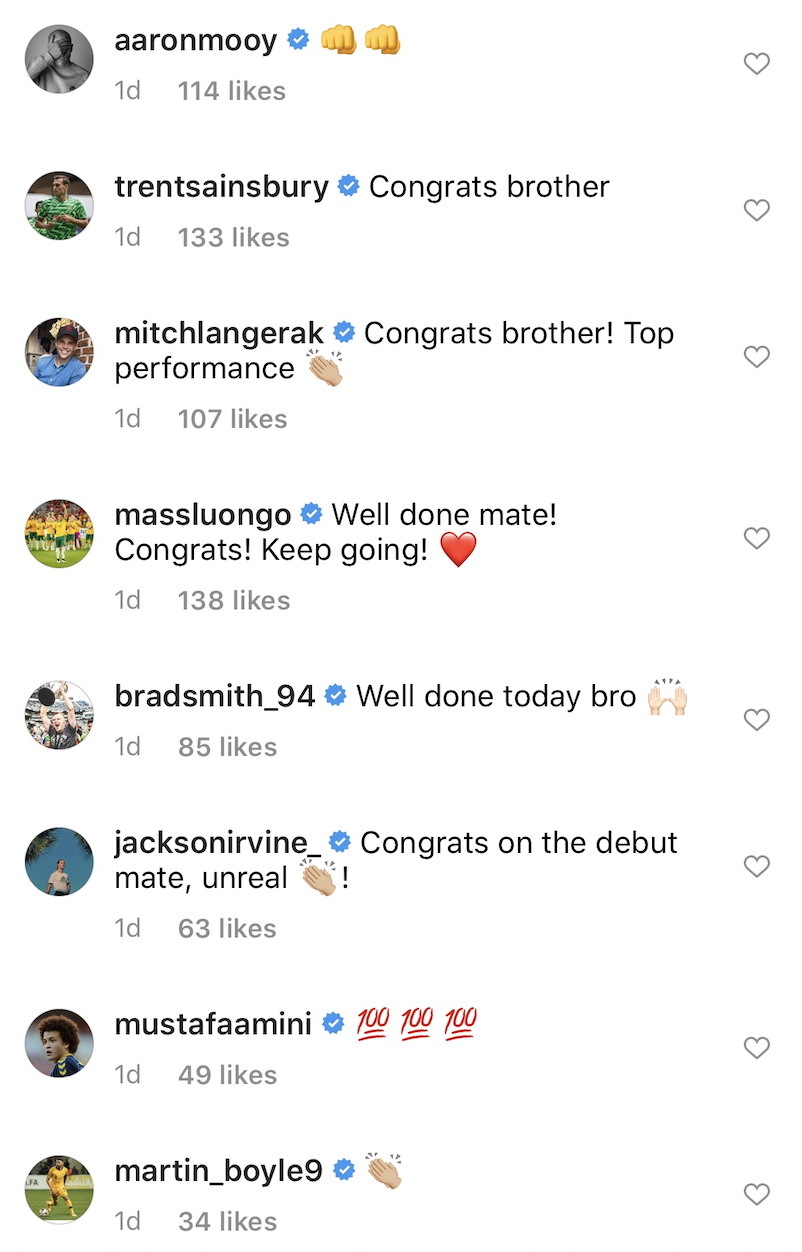View the 114 likes on aaronmooy's comment
The height and width of the screenshot is (1252, 802).
232,91
